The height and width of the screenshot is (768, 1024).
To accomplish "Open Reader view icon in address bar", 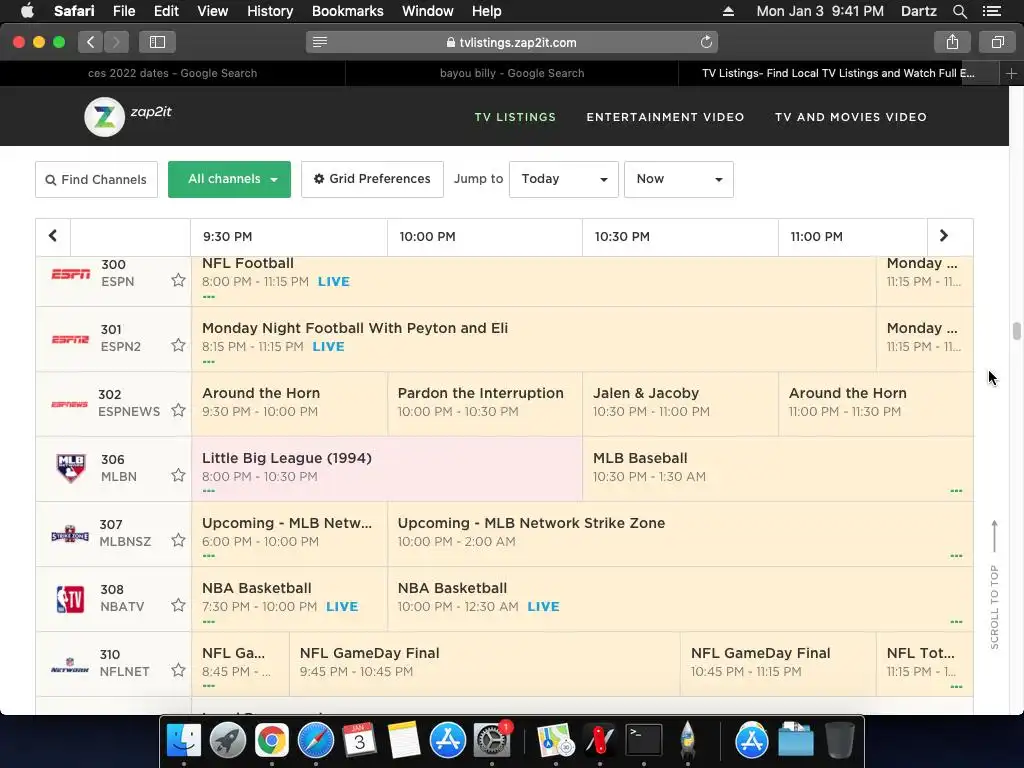I will 320,42.
